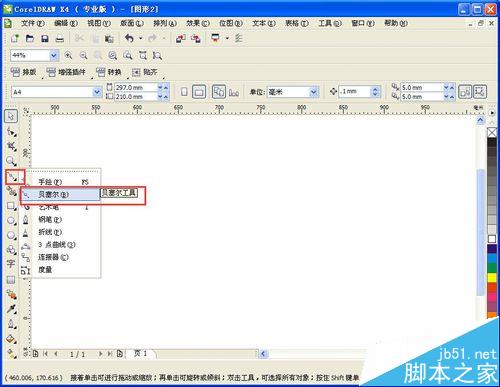Select the Pick tool in the toolbox
Viewport: 500px width, 387px height.
click(11, 116)
